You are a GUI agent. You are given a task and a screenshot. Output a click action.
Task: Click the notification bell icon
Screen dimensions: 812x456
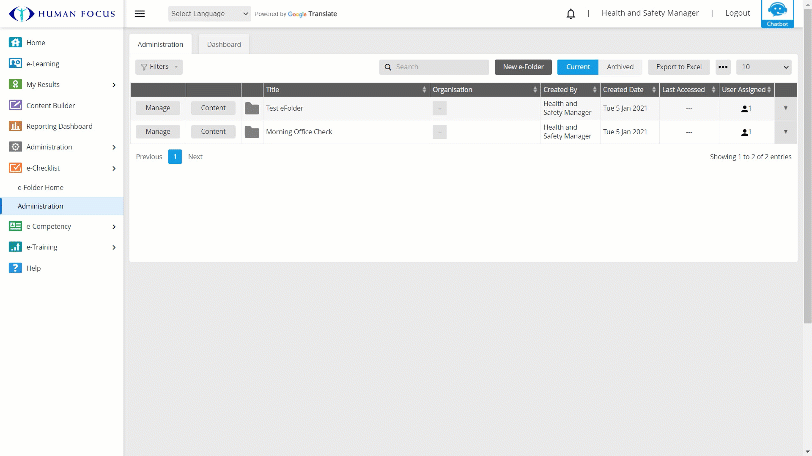tap(571, 14)
